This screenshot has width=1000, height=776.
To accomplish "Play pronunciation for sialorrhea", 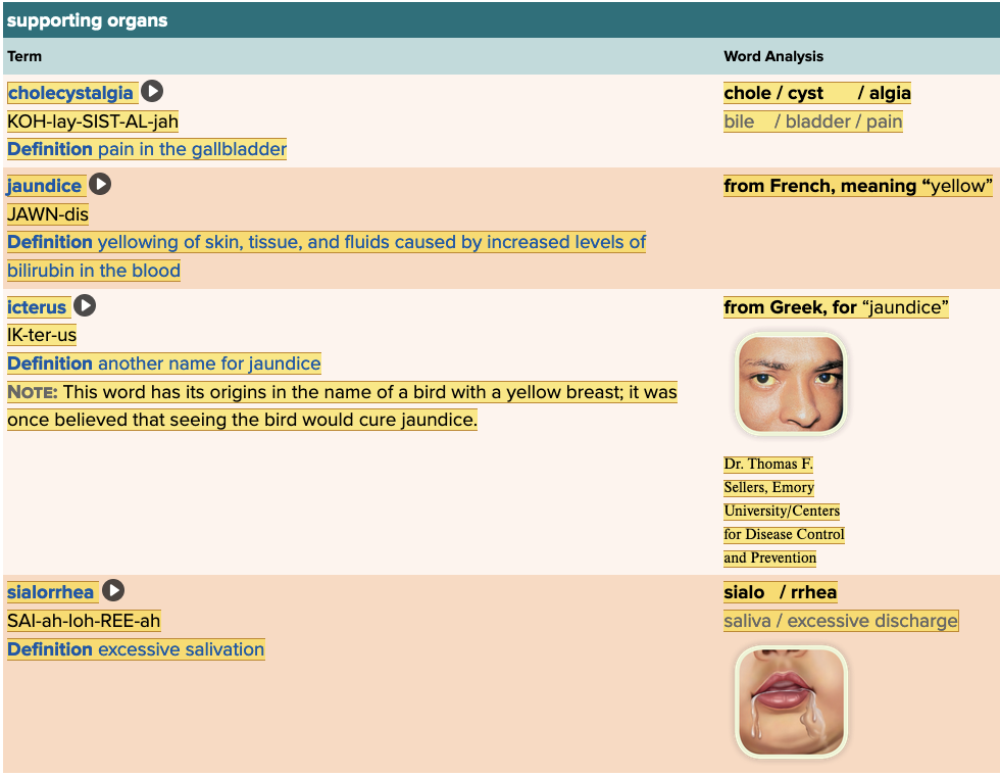I will [113, 591].
